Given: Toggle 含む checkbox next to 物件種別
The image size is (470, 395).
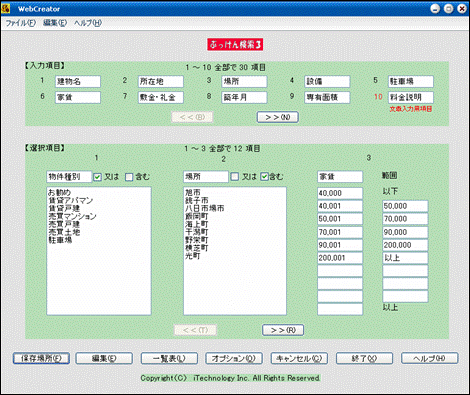Looking at the screenshot, I should [129, 177].
